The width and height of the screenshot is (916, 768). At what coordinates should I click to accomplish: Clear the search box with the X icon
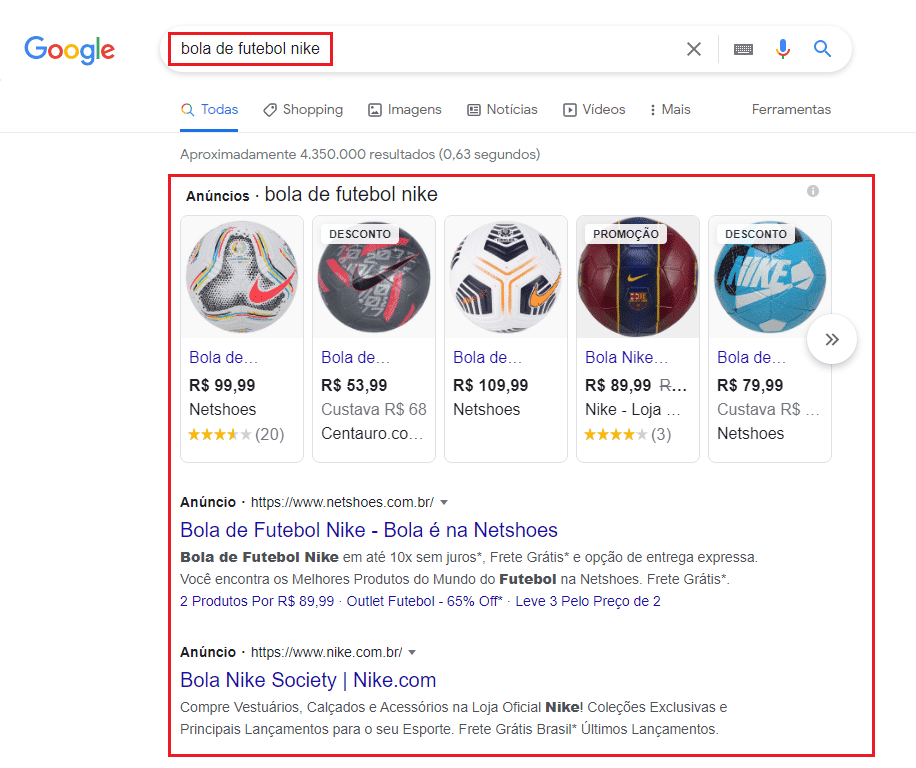[693, 49]
